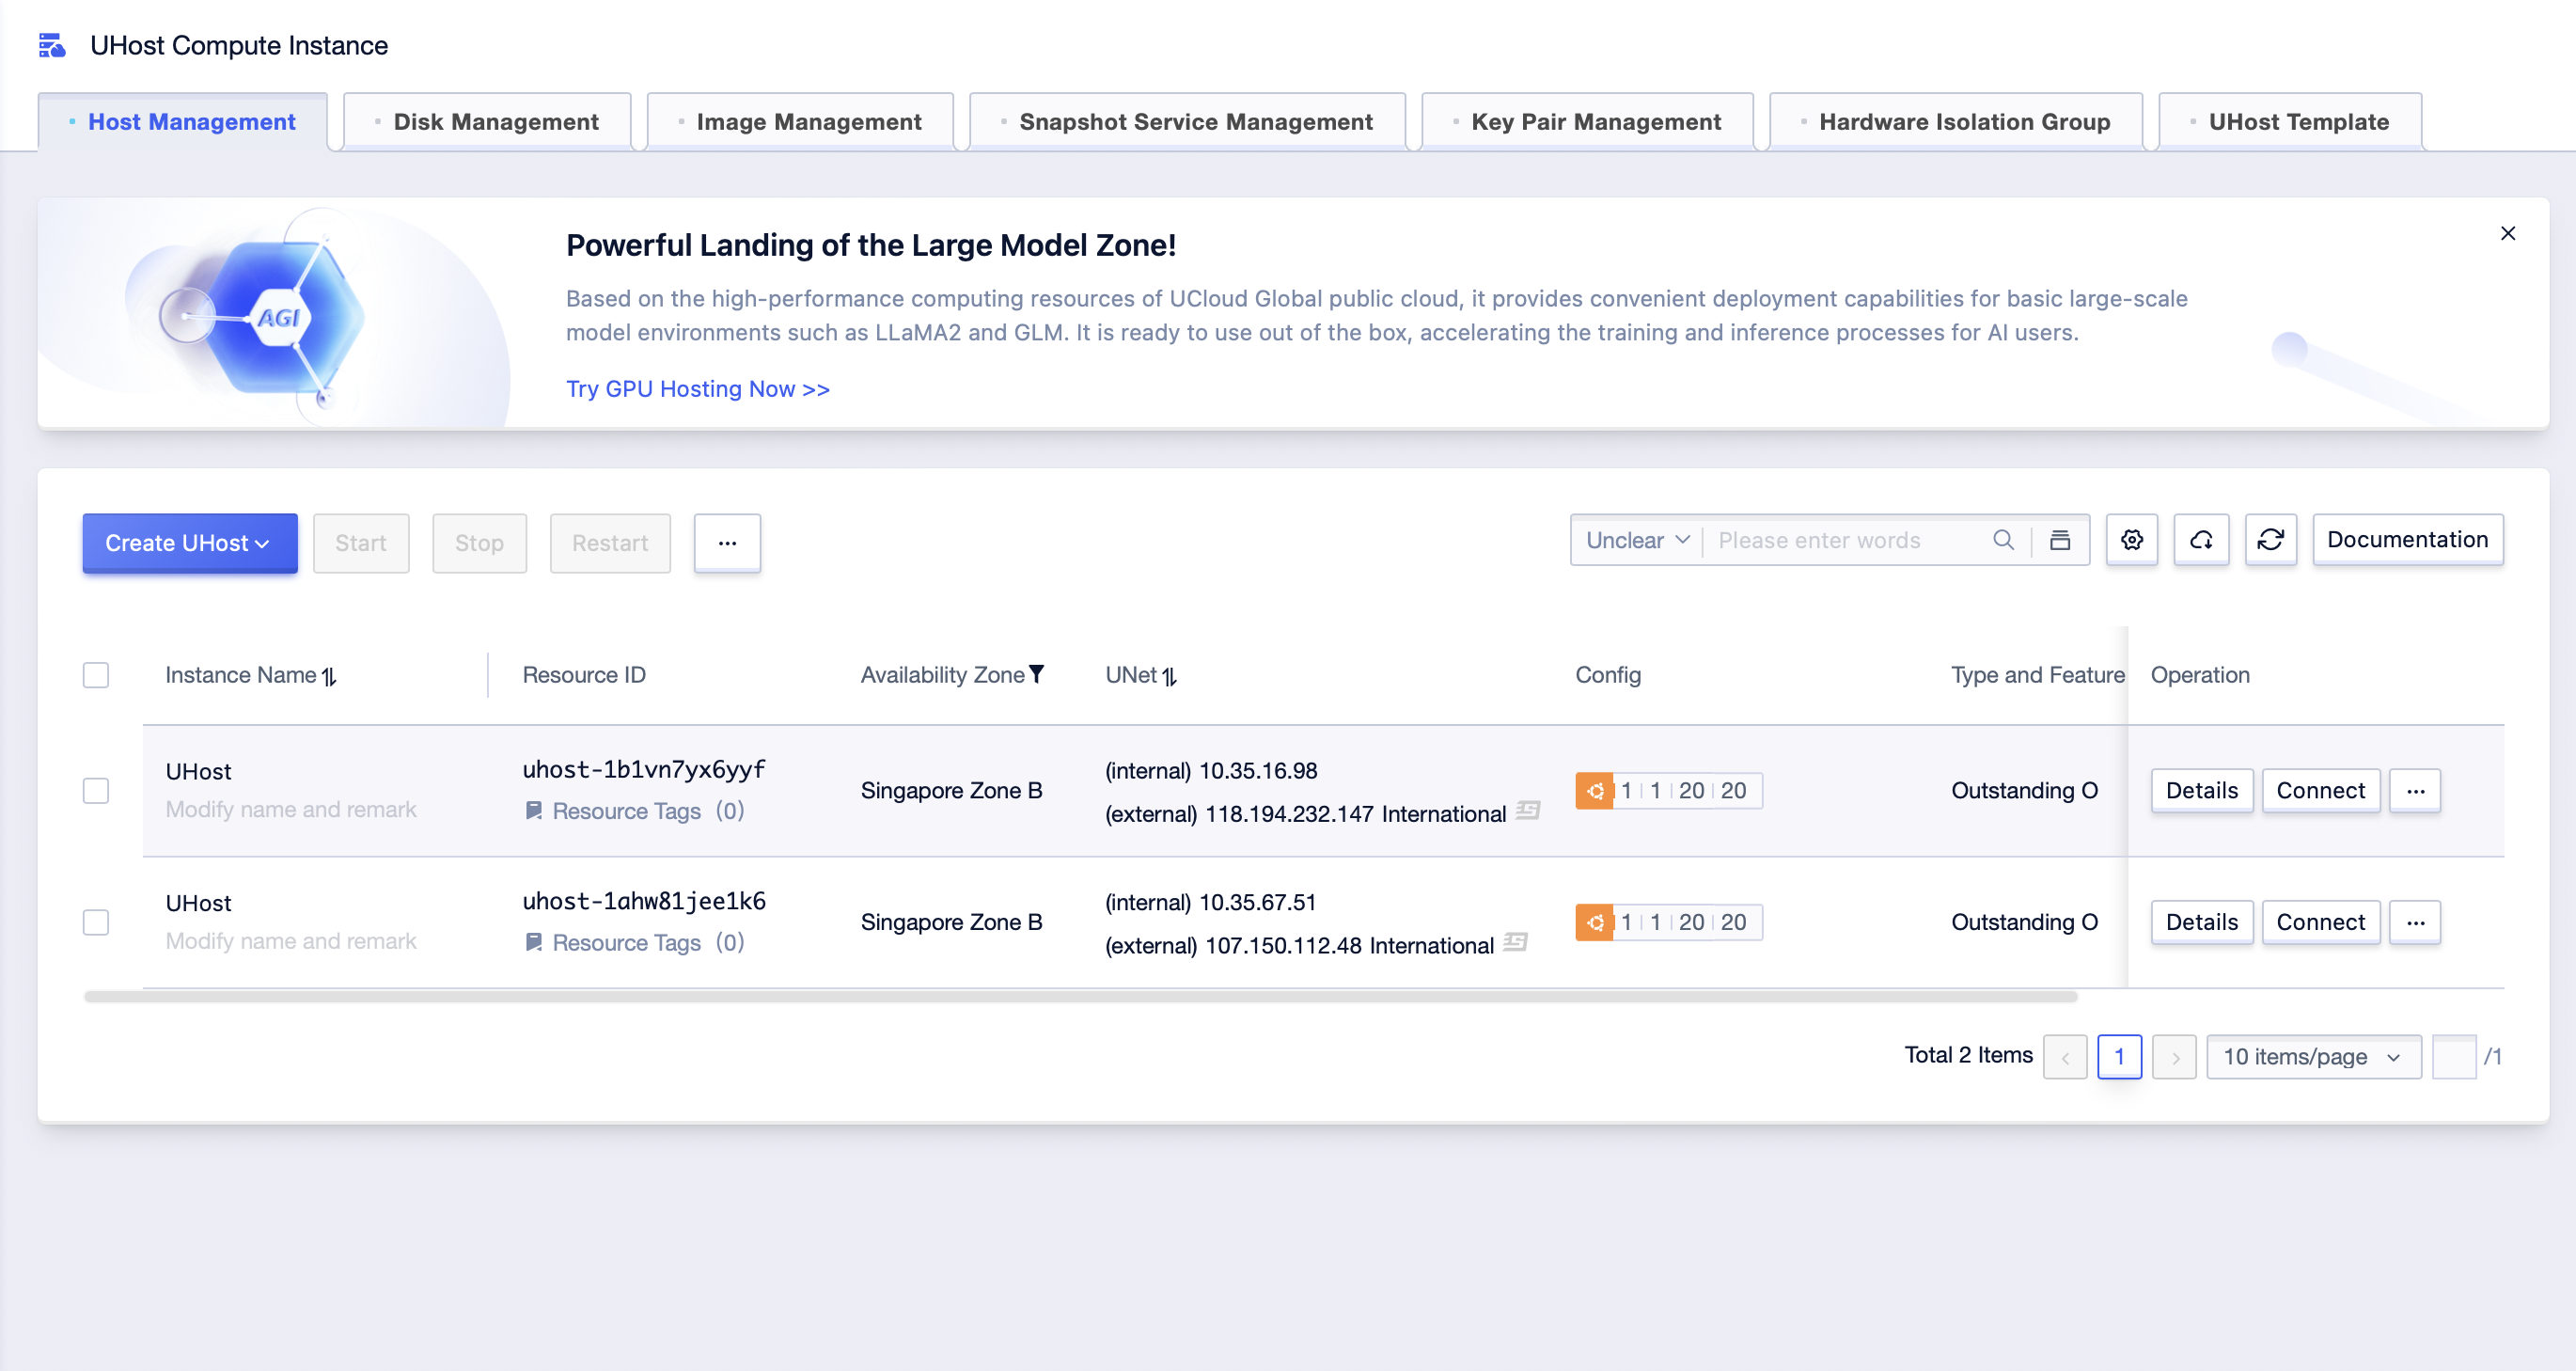The height and width of the screenshot is (1371, 2576).
Task: Click the cloud download icon button
Action: [2200, 540]
